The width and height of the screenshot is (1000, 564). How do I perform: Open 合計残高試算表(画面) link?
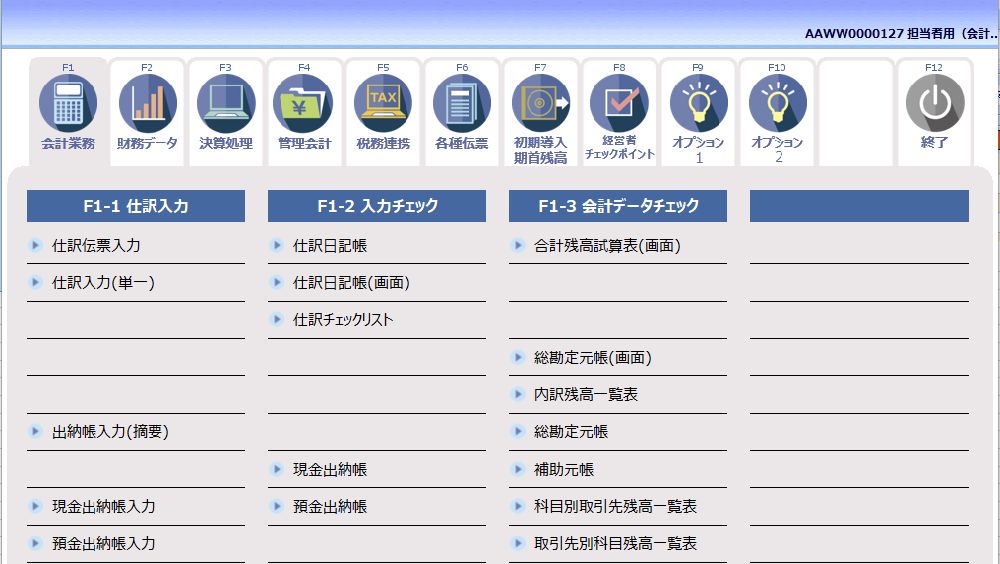[607, 246]
